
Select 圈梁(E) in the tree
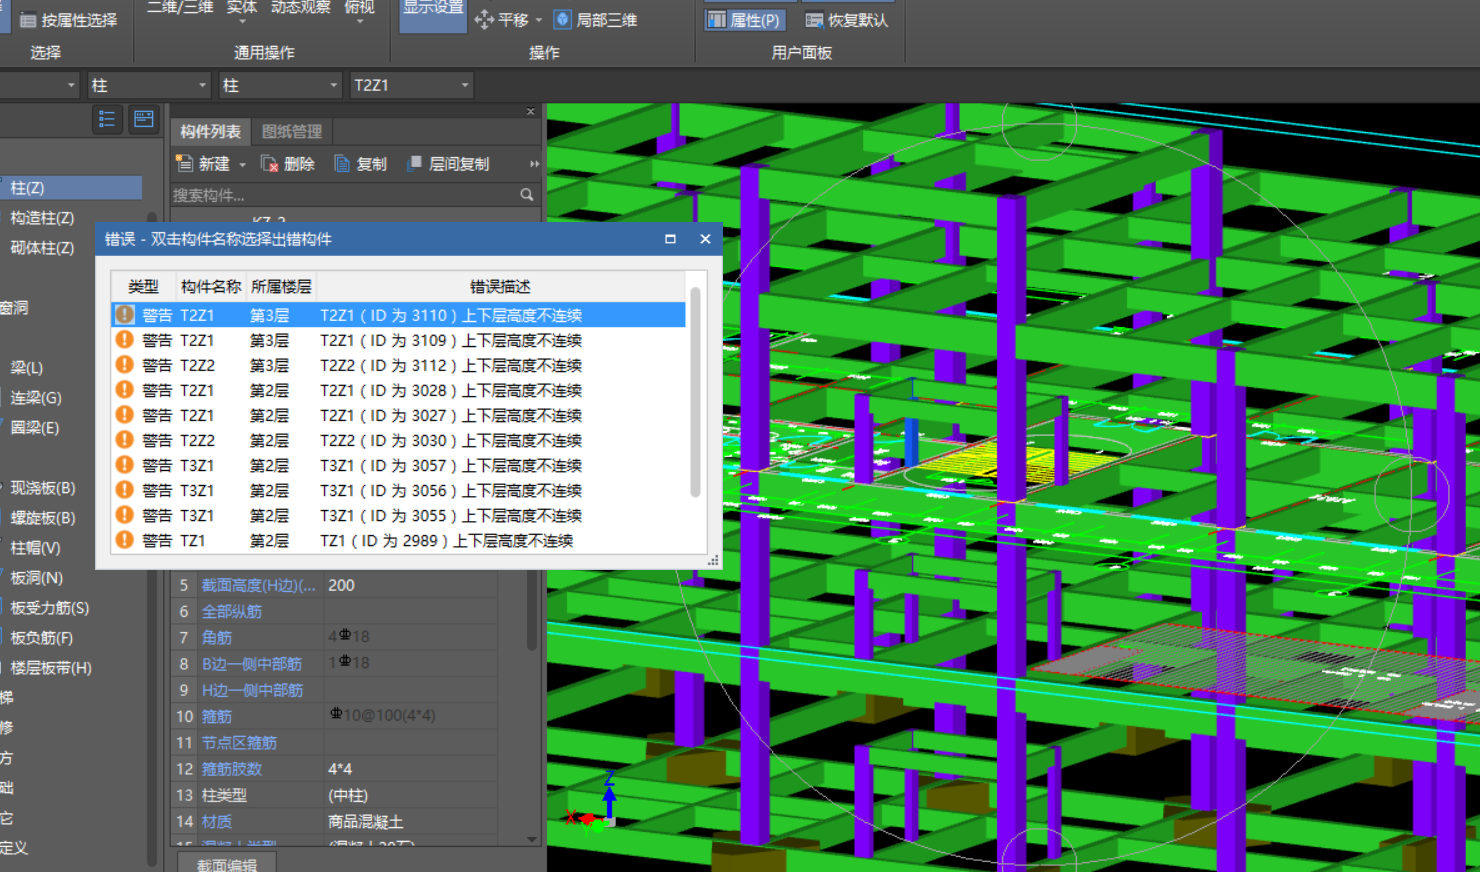35,428
